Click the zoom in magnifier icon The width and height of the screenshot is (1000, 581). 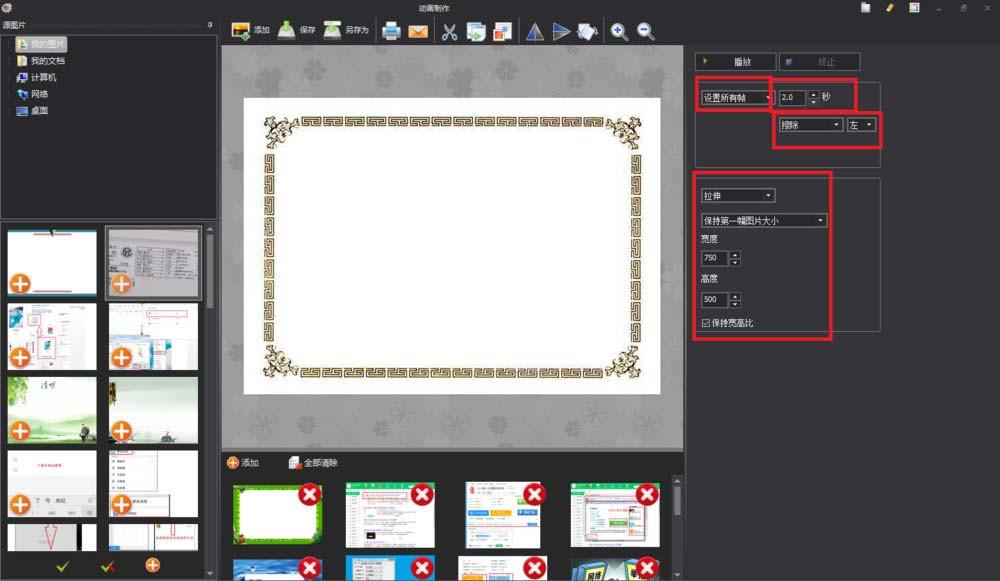point(619,31)
